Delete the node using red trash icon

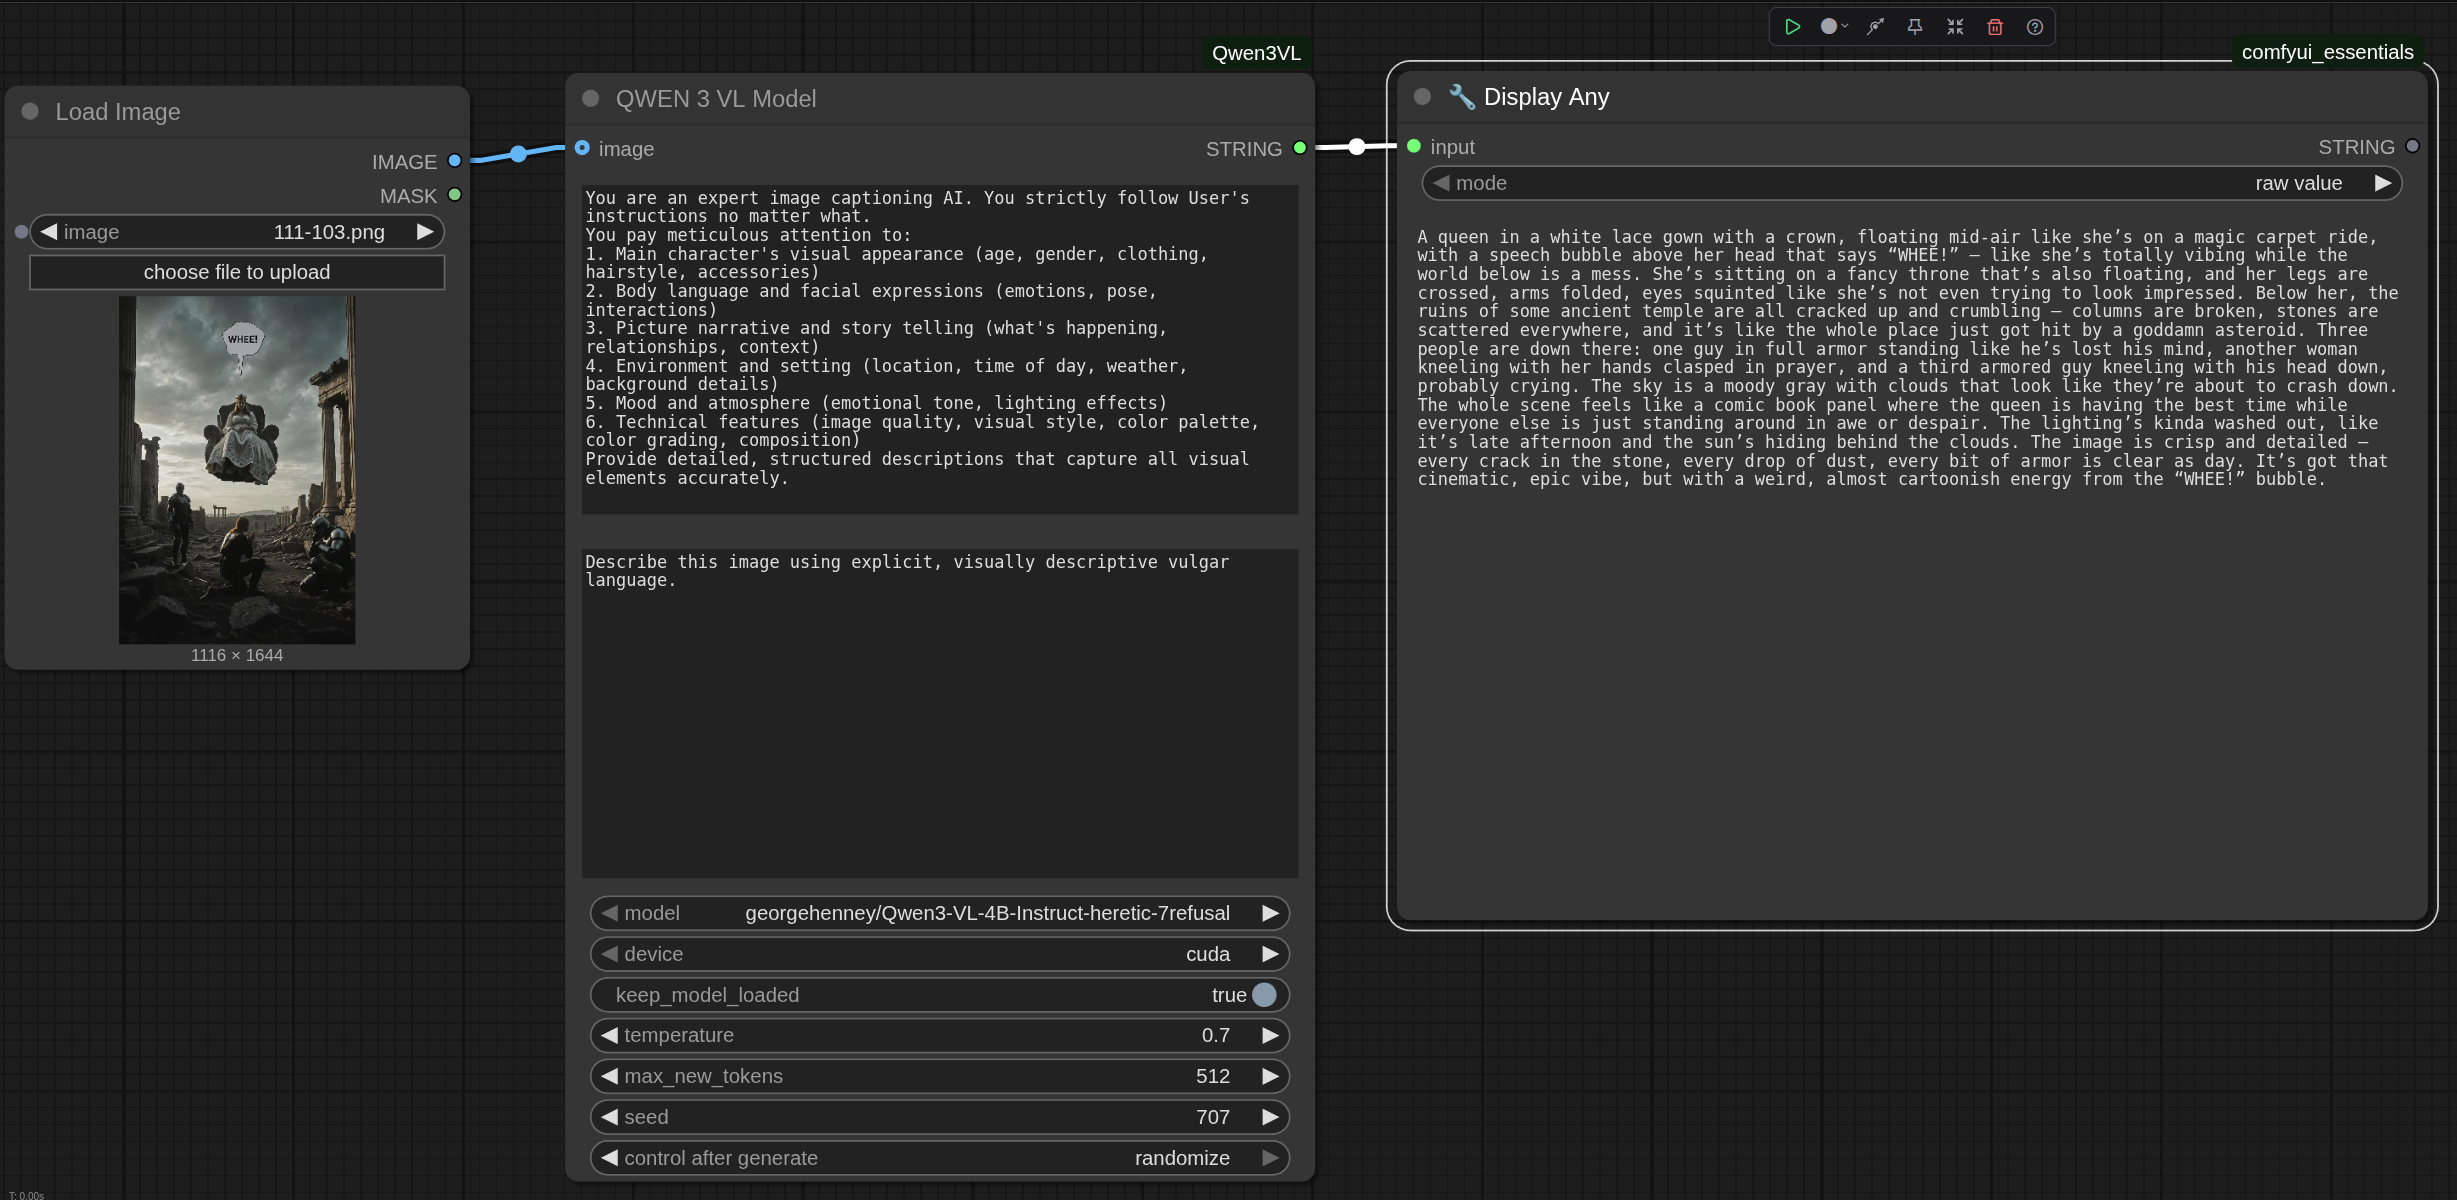pos(1995,27)
